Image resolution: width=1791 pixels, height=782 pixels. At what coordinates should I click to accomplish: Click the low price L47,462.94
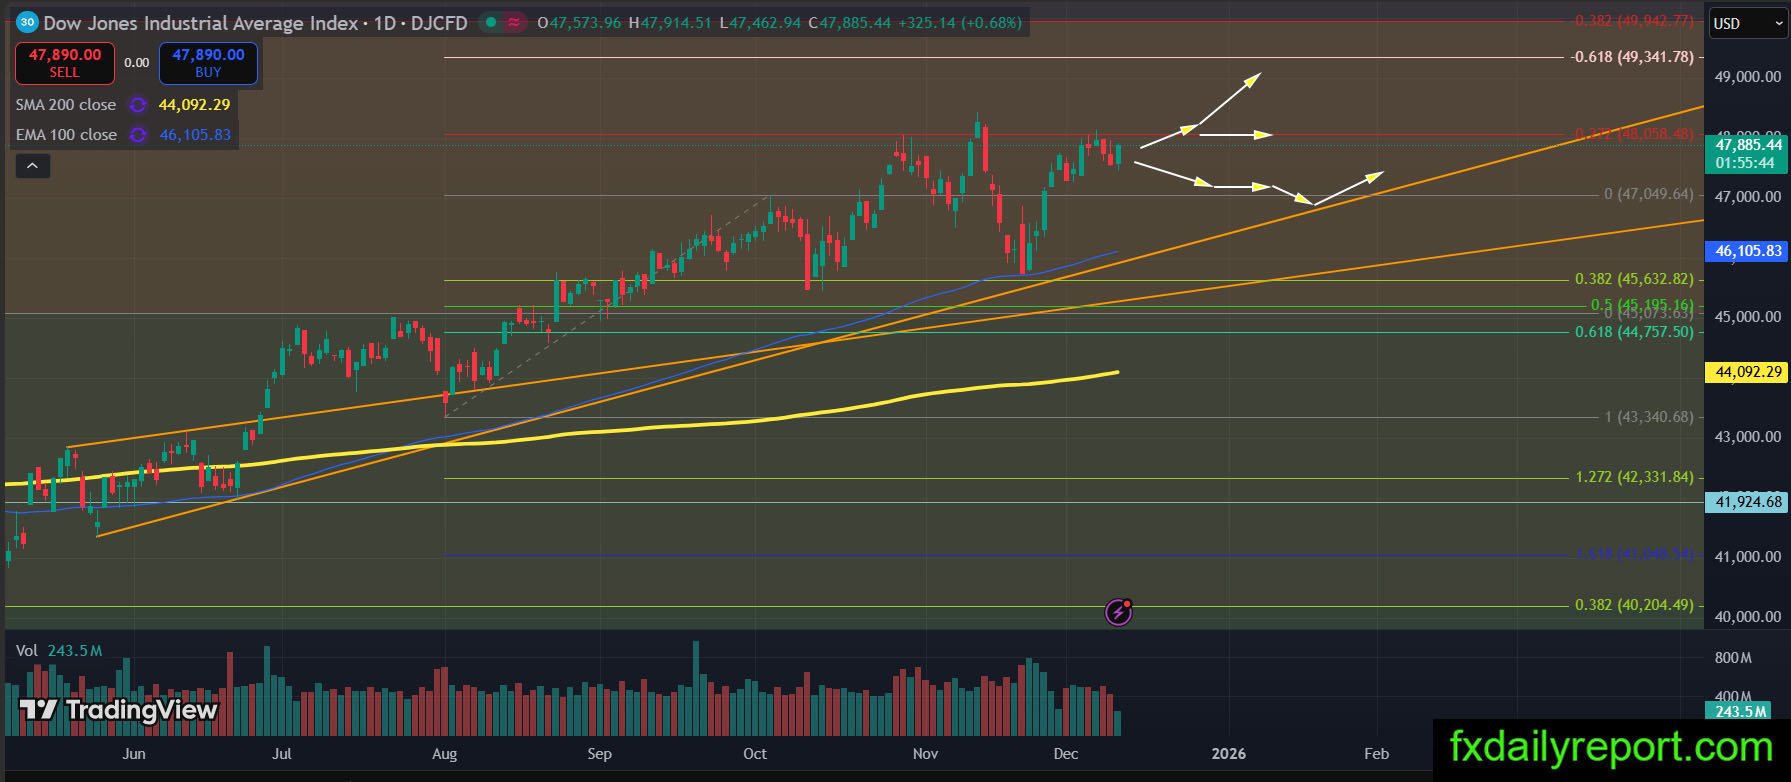pos(759,22)
